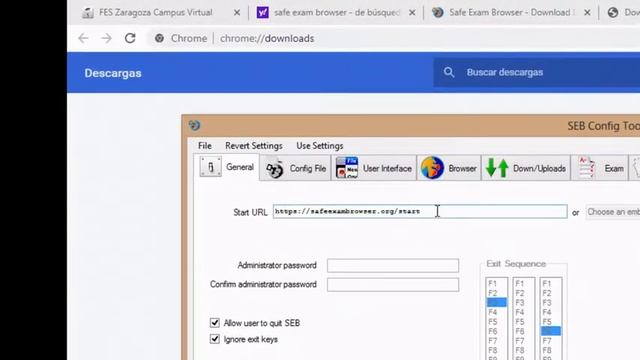Switch to FES Zaragoza Campus Virtual tab
The width and height of the screenshot is (640, 360).
[156, 13]
